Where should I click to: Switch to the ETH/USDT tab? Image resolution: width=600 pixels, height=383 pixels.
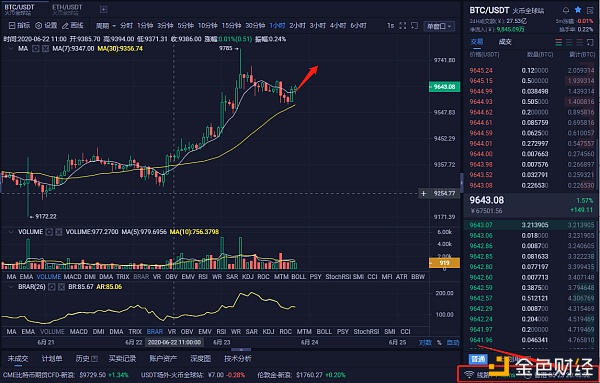click(67, 9)
